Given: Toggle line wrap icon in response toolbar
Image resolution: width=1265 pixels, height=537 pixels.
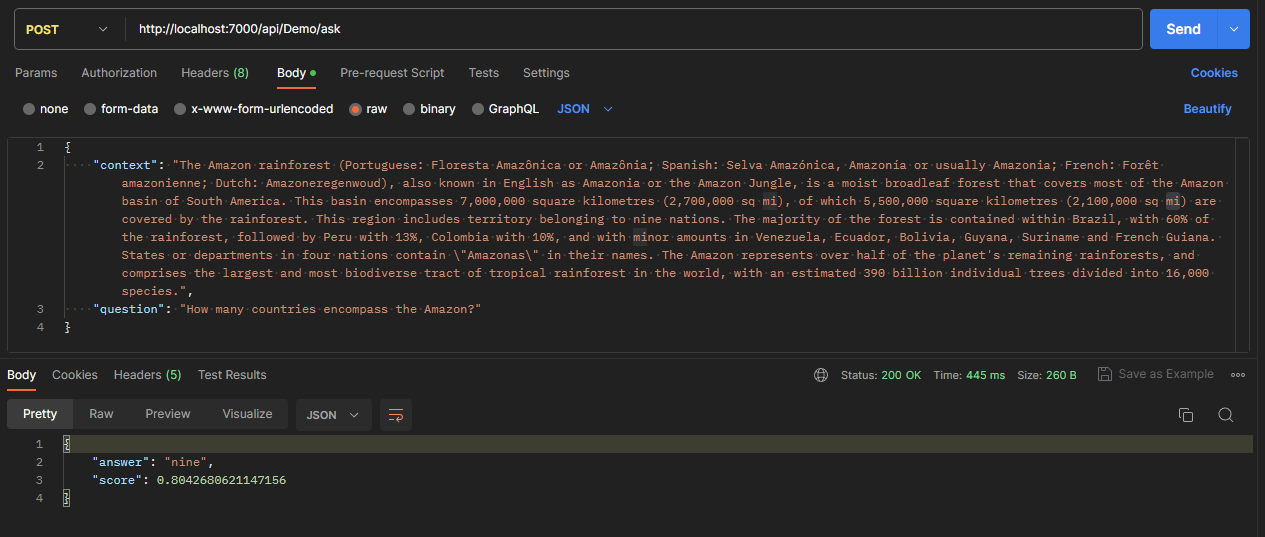Looking at the screenshot, I should coord(396,415).
